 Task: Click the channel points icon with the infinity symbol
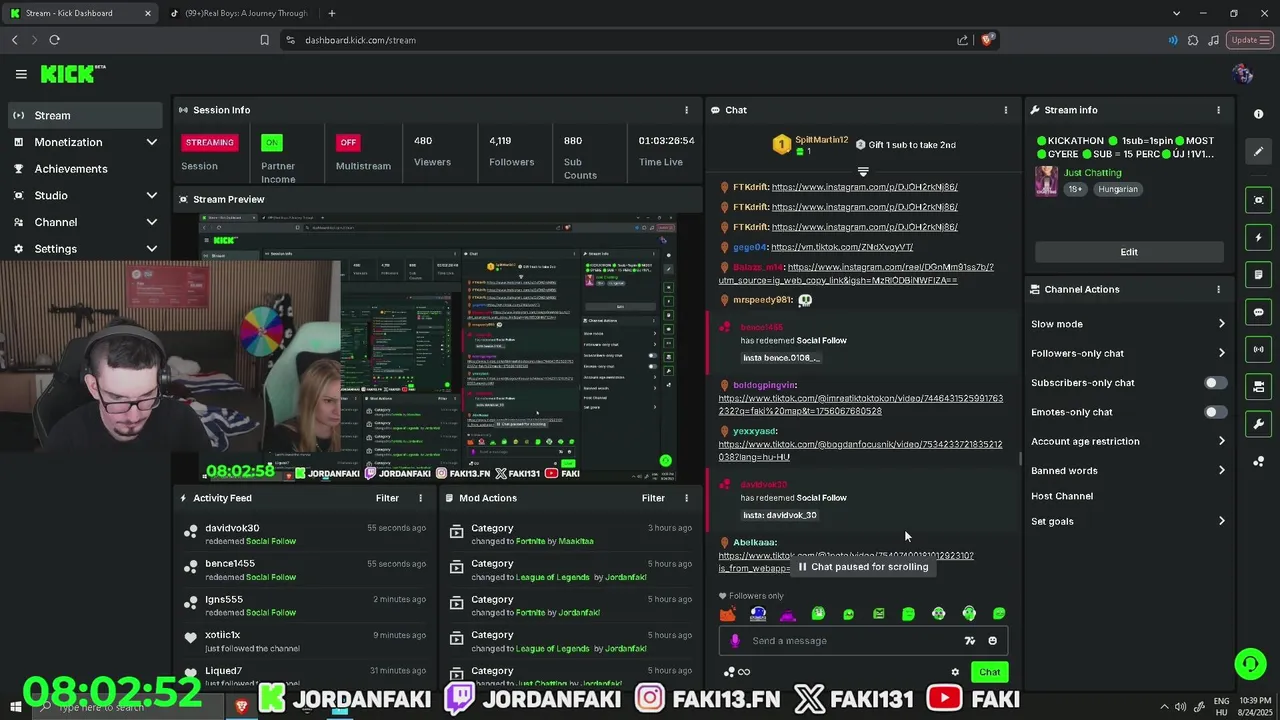[x=737, y=672]
